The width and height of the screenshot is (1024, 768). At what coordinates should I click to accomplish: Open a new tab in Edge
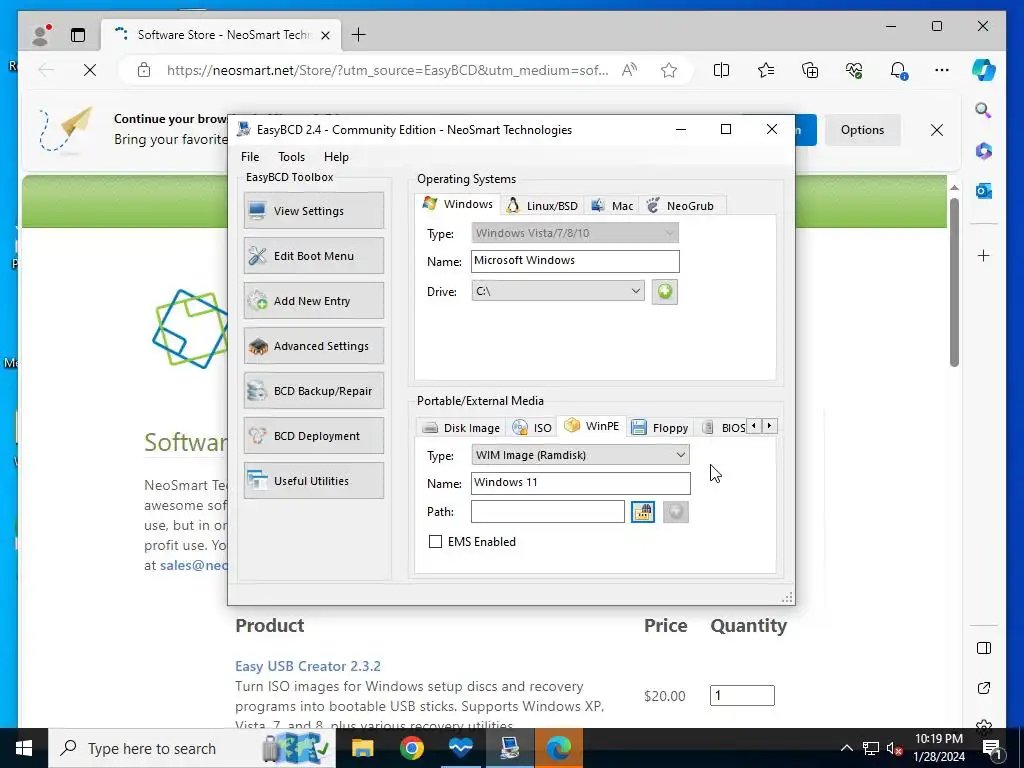click(x=359, y=35)
